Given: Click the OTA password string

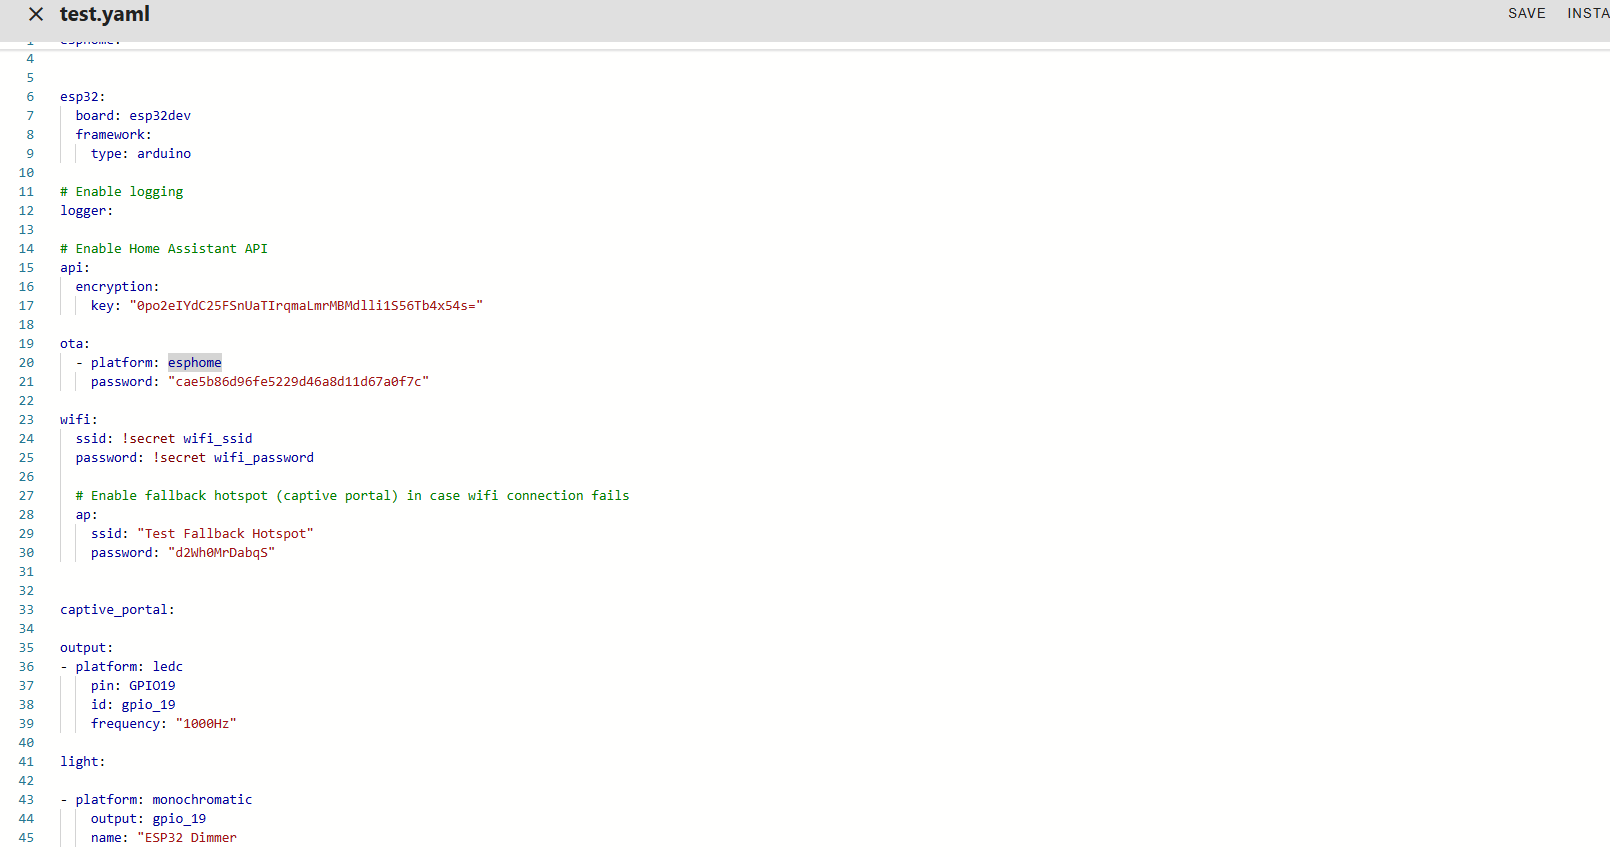Looking at the screenshot, I should (298, 382).
